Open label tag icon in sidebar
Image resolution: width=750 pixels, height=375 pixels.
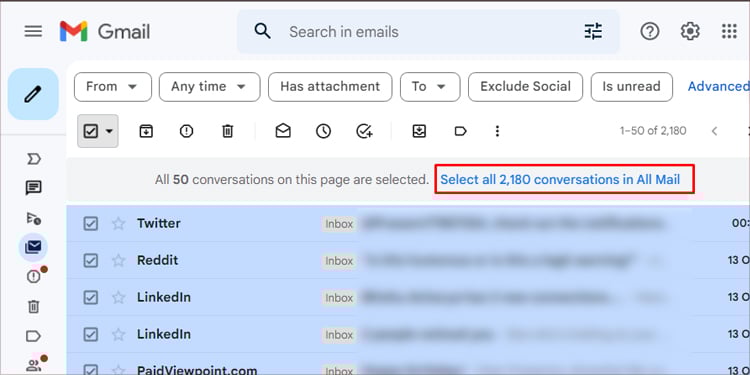33,336
